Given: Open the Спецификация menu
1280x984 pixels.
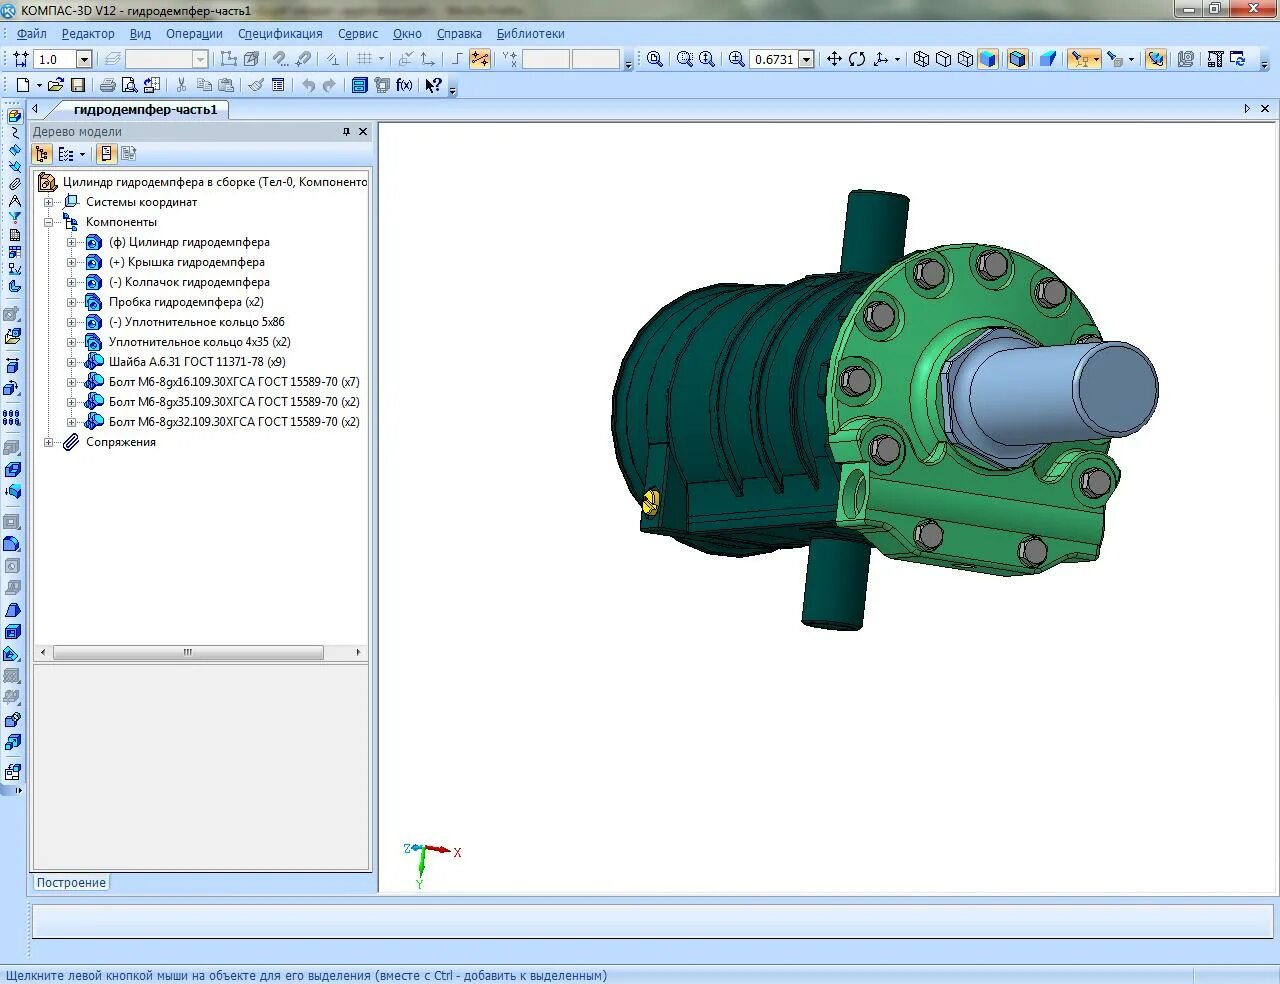Looking at the screenshot, I should (280, 33).
